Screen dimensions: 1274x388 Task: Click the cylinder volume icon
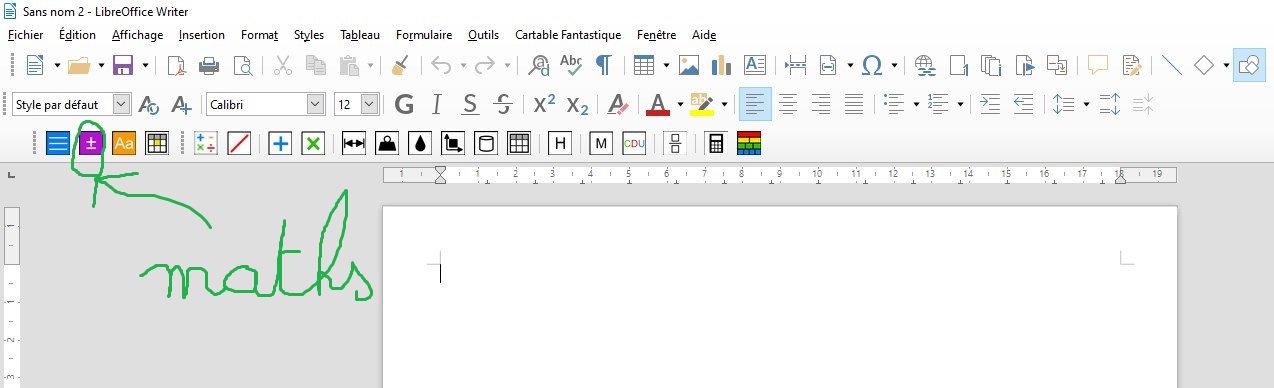(486, 143)
